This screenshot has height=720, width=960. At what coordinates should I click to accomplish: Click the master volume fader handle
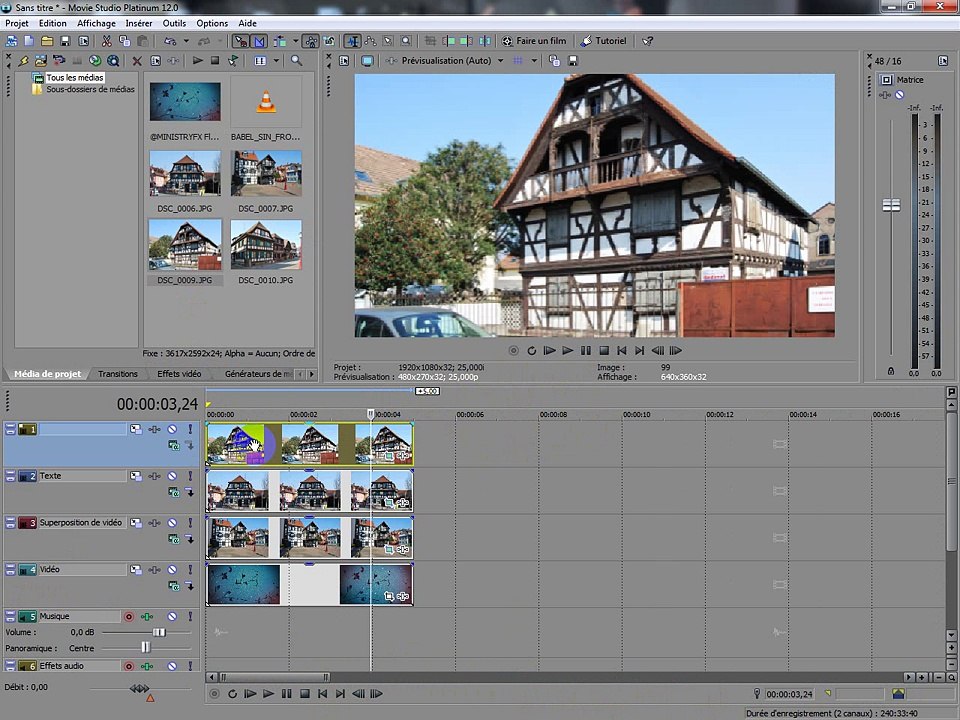(x=891, y=205)
